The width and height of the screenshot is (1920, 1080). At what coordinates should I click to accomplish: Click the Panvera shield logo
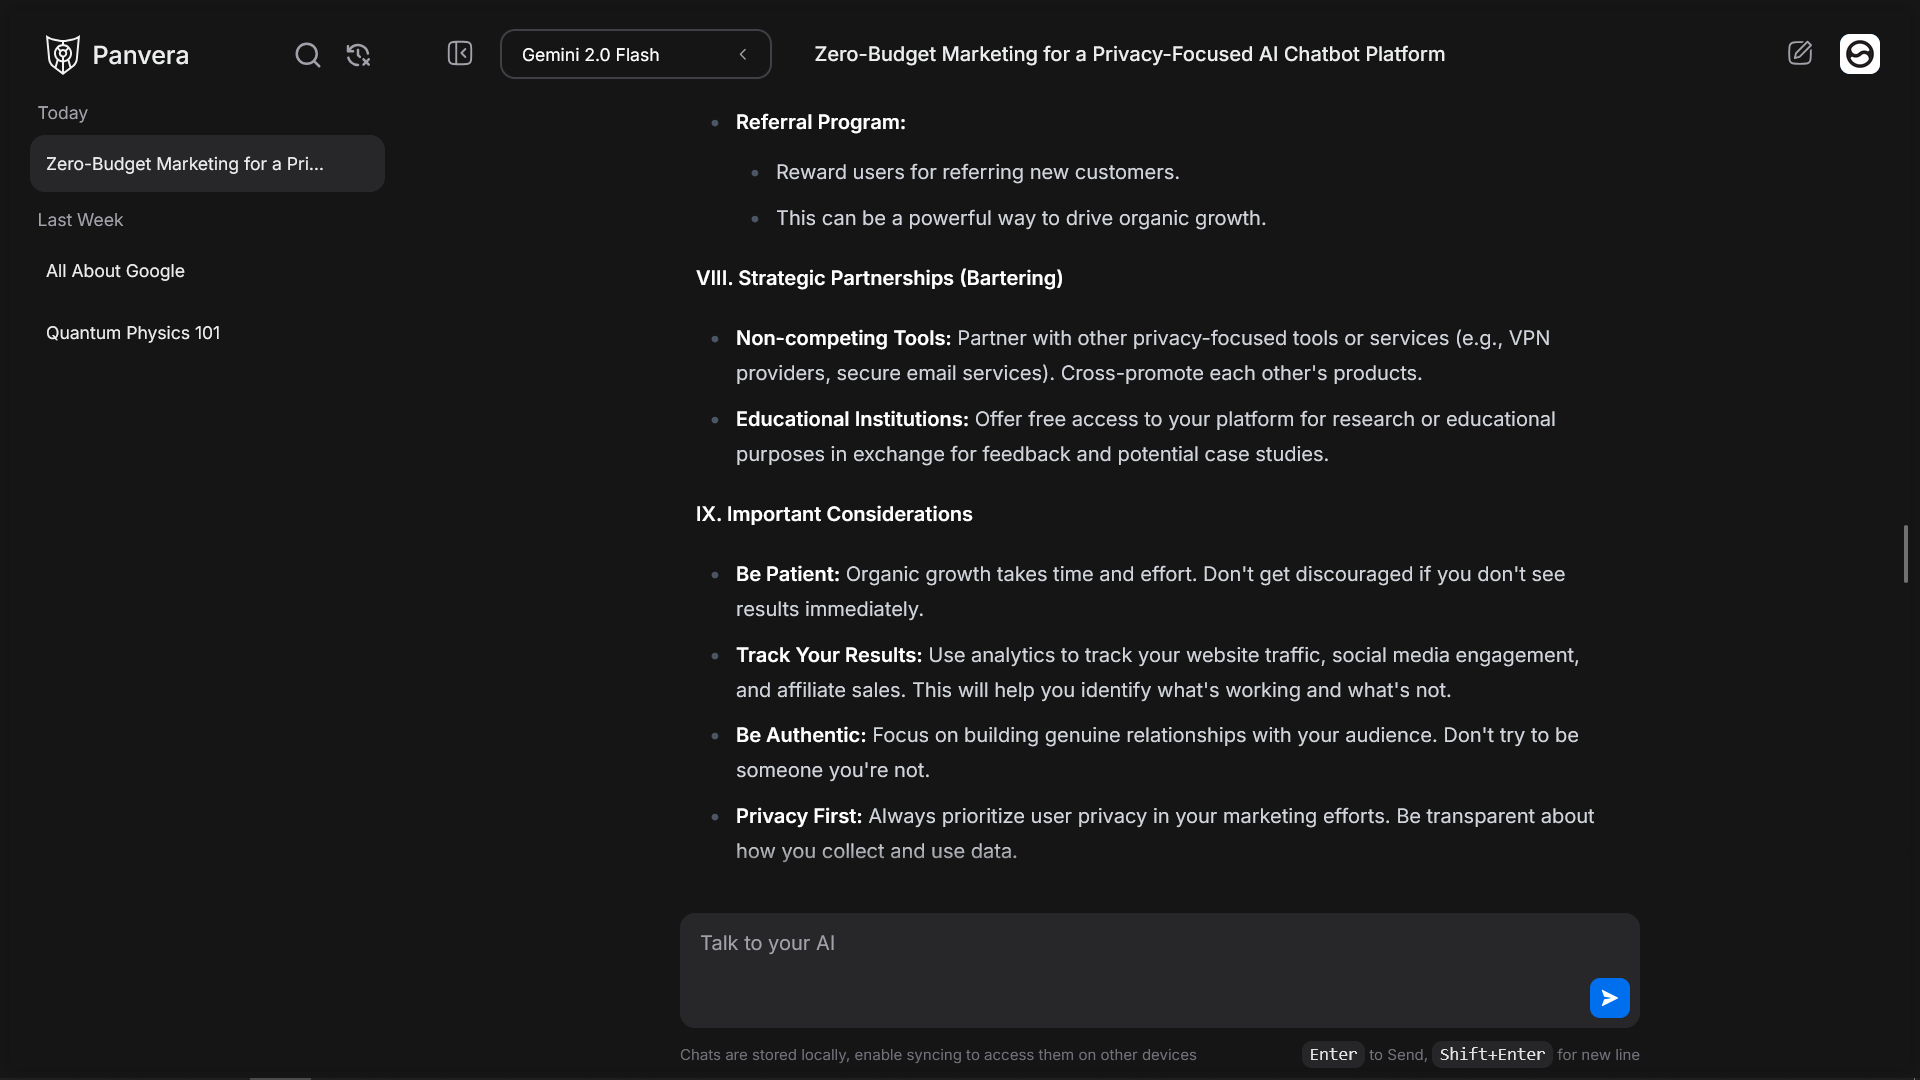[x=62, y=54]
